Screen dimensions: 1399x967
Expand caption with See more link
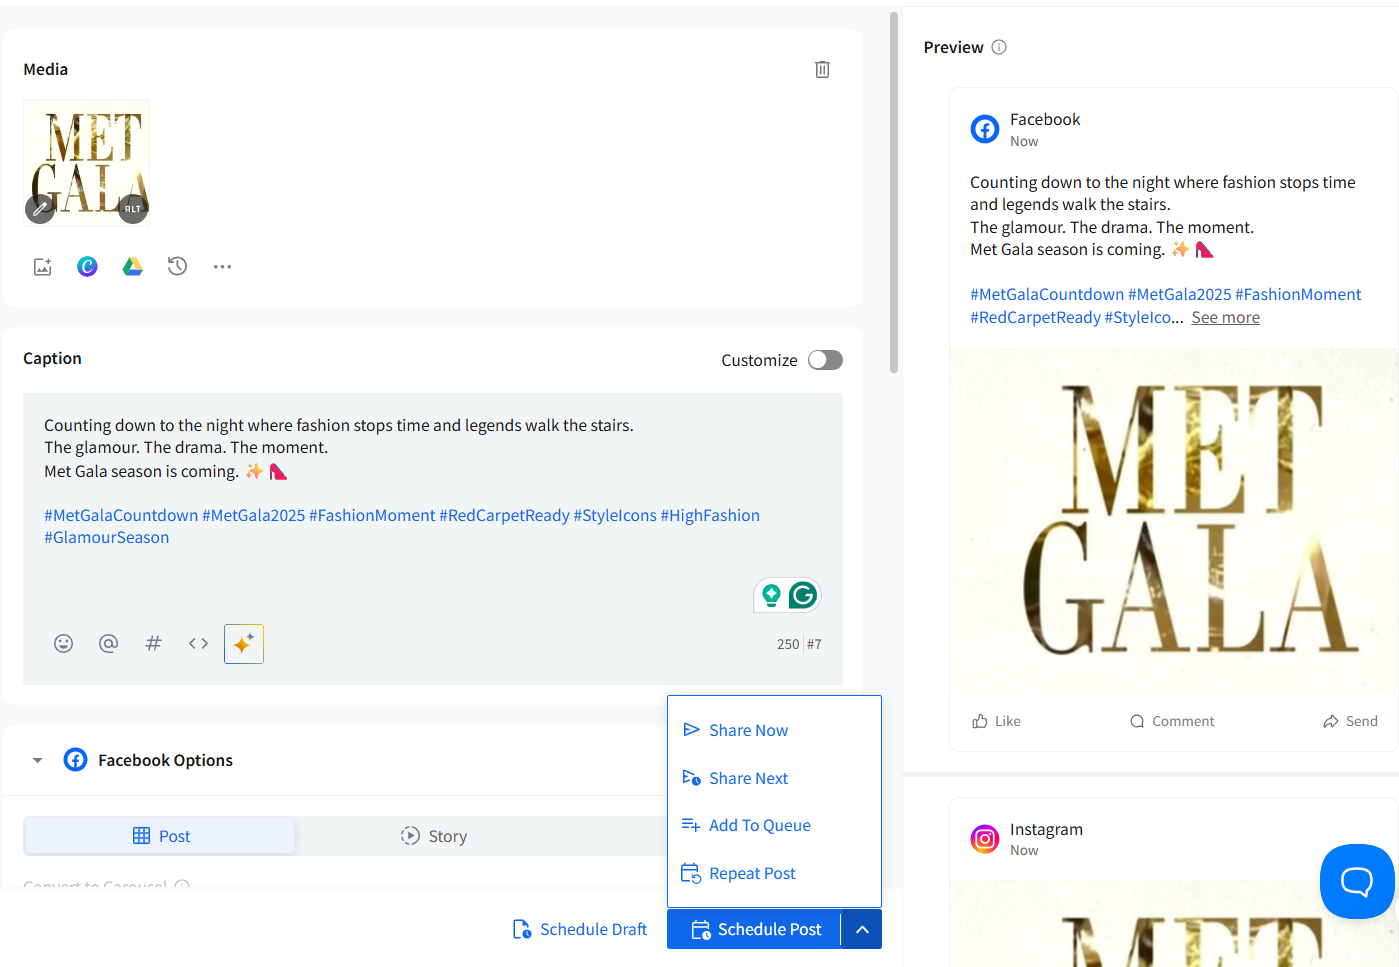pyautogui.click(x=1225, y=317)
